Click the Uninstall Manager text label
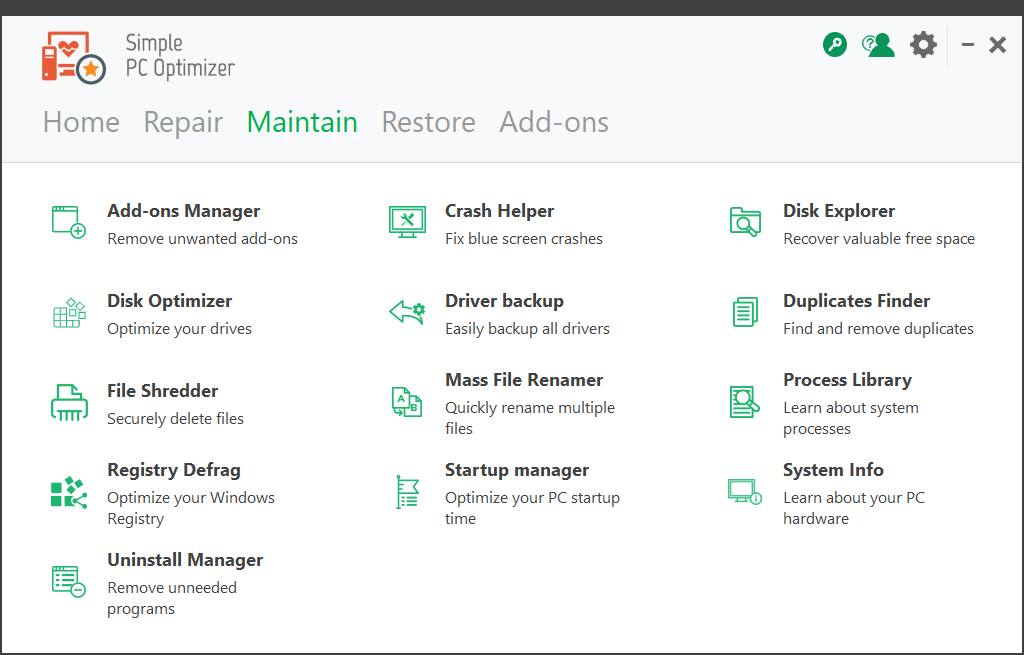The image size is (1024, 655). point(185,560)
